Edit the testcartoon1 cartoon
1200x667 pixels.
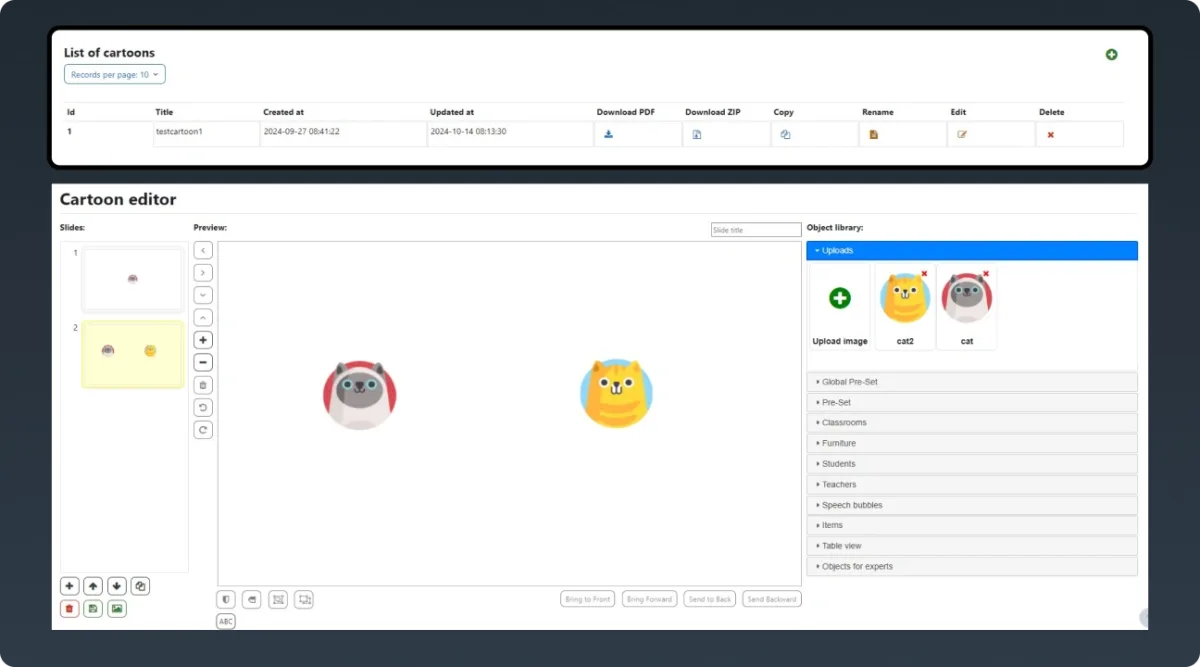point(962,134)
